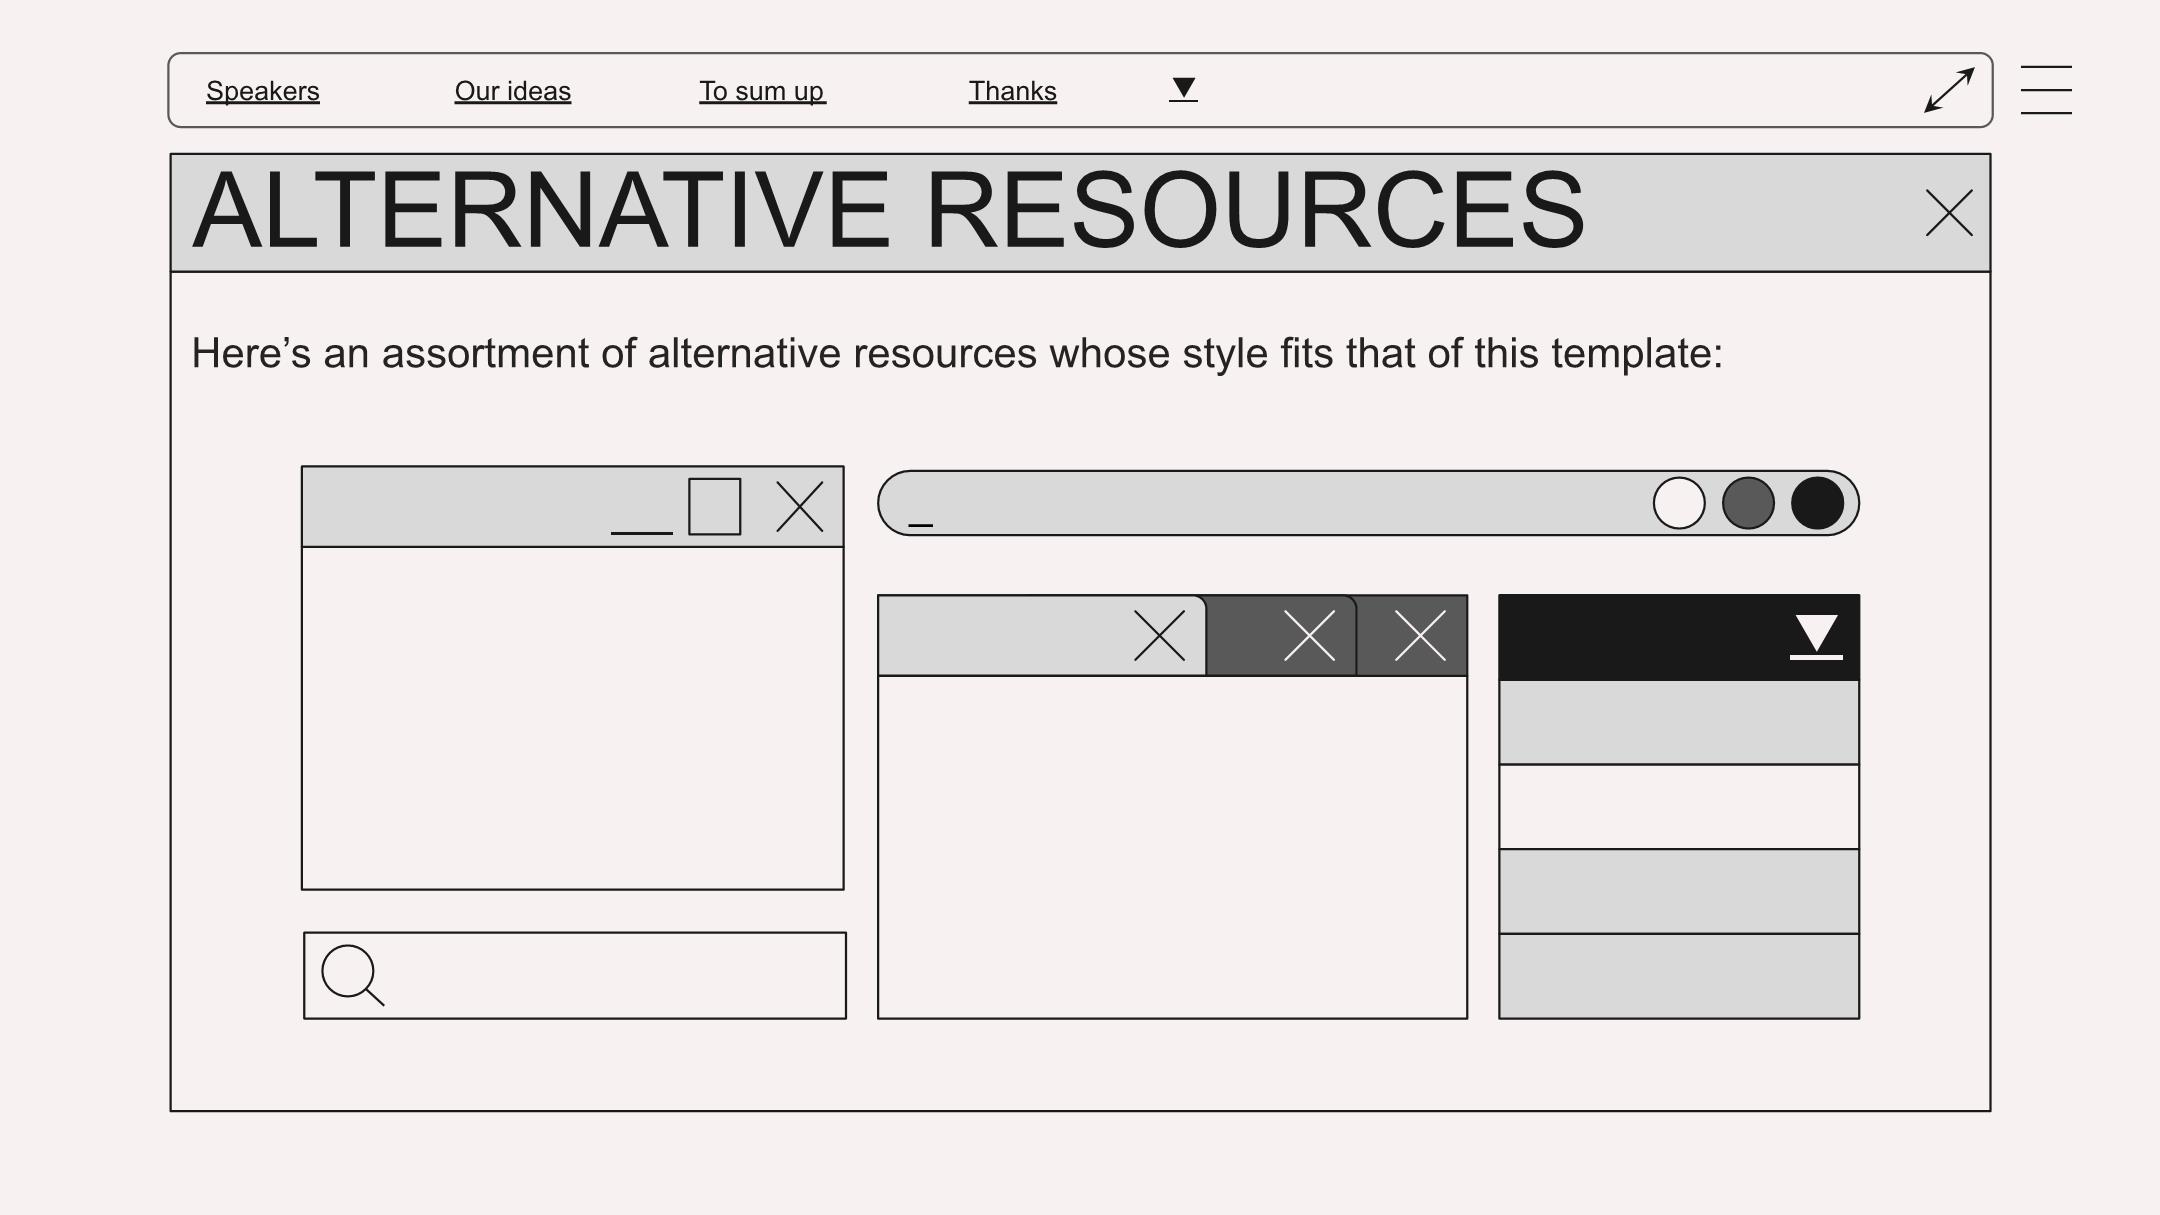Screen dimensions: 2160x1215
Task: Close the Alternative Resources panel with X
Action: [x=1949, y=213]
